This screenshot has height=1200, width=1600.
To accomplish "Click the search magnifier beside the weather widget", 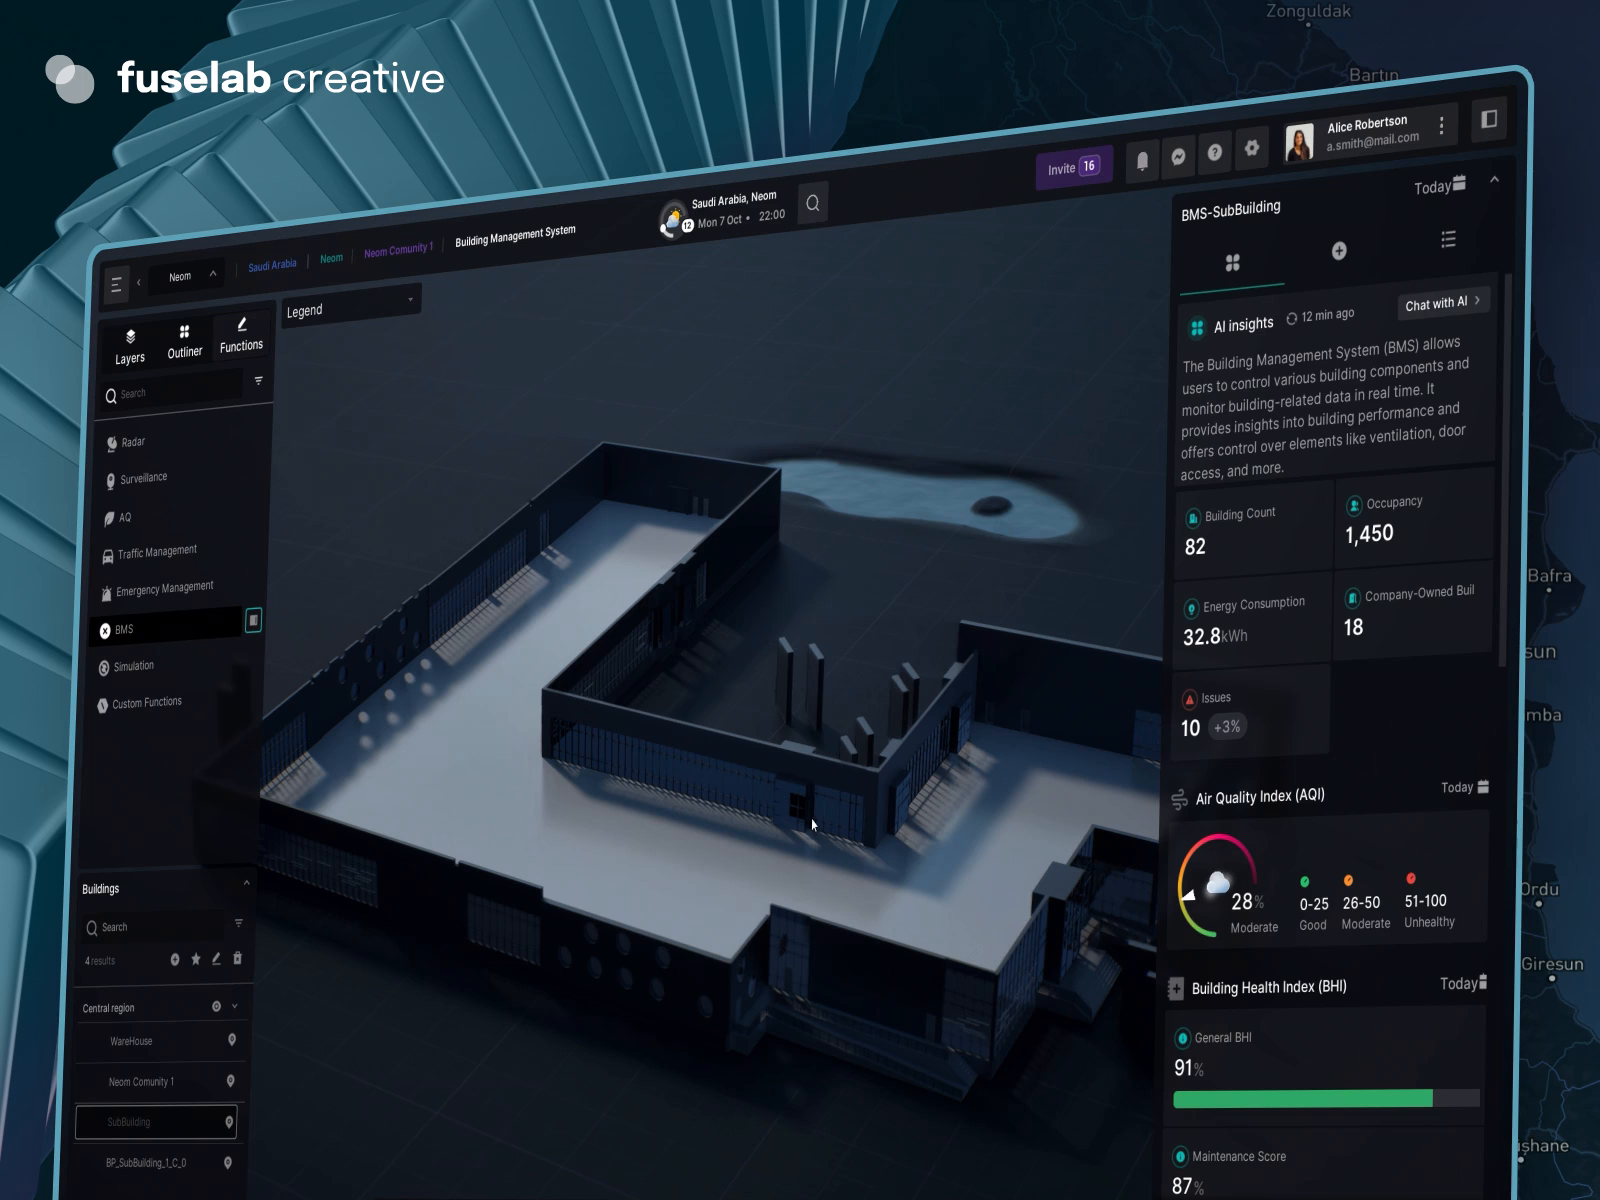I will pyautogui.click(x=813, y=203).
